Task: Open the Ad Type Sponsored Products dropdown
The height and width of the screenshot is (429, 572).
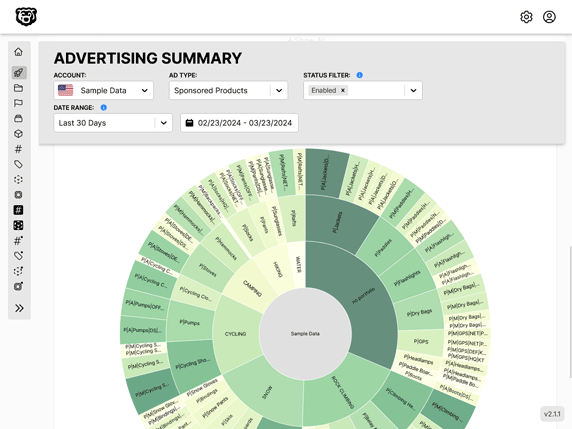Action: [x=228, y=90]
